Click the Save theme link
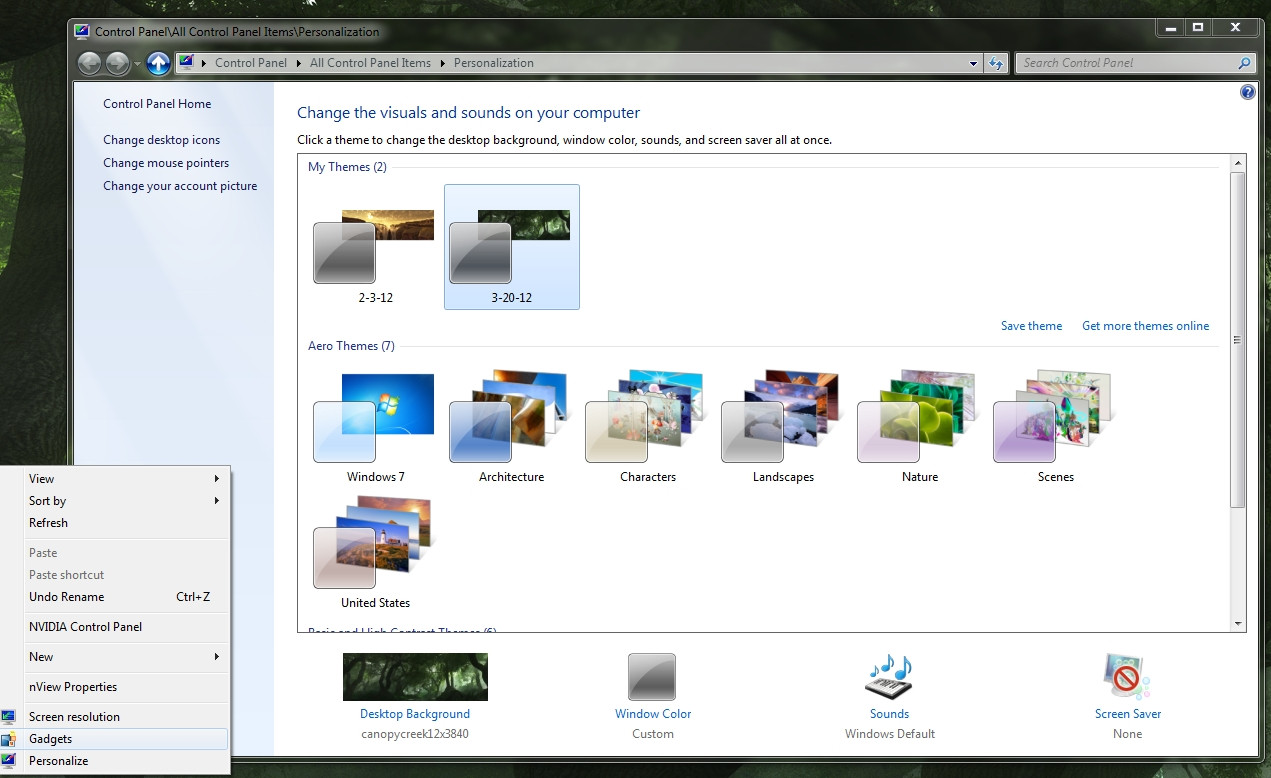The height and width of the screenshot is (778, 1271). (x=1031, y=326)
